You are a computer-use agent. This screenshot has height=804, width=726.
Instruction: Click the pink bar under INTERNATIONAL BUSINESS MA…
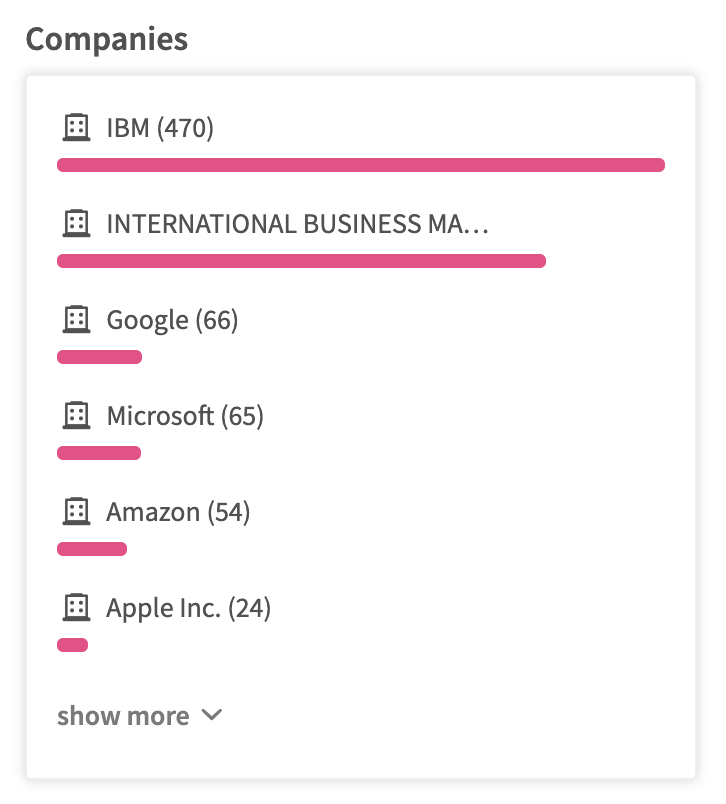[301, 261]
